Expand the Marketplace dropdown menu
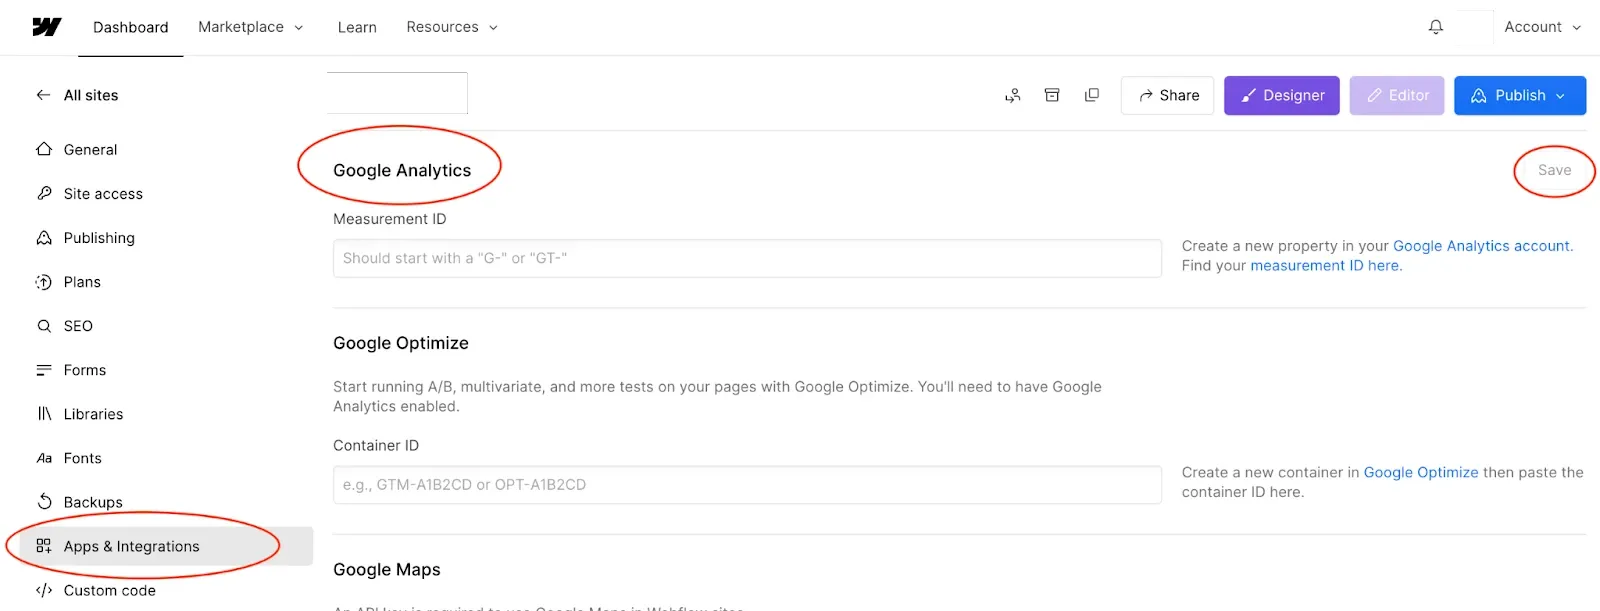Viewport: 1600px width, 611px height. click(x=250, y=27)
